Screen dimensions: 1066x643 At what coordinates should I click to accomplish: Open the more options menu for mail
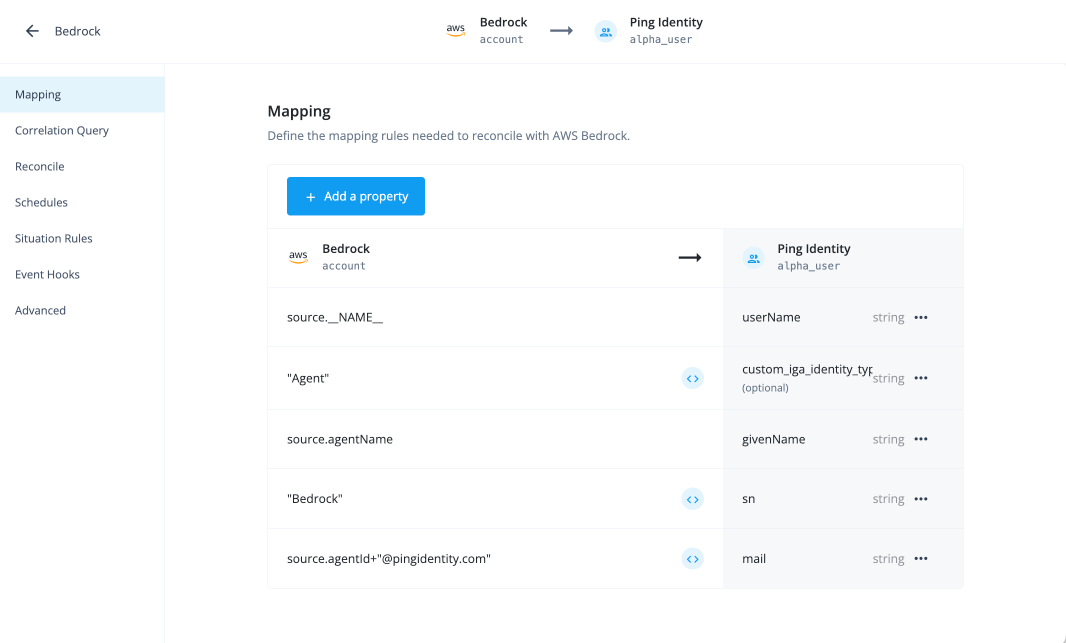tap(921, 559)
